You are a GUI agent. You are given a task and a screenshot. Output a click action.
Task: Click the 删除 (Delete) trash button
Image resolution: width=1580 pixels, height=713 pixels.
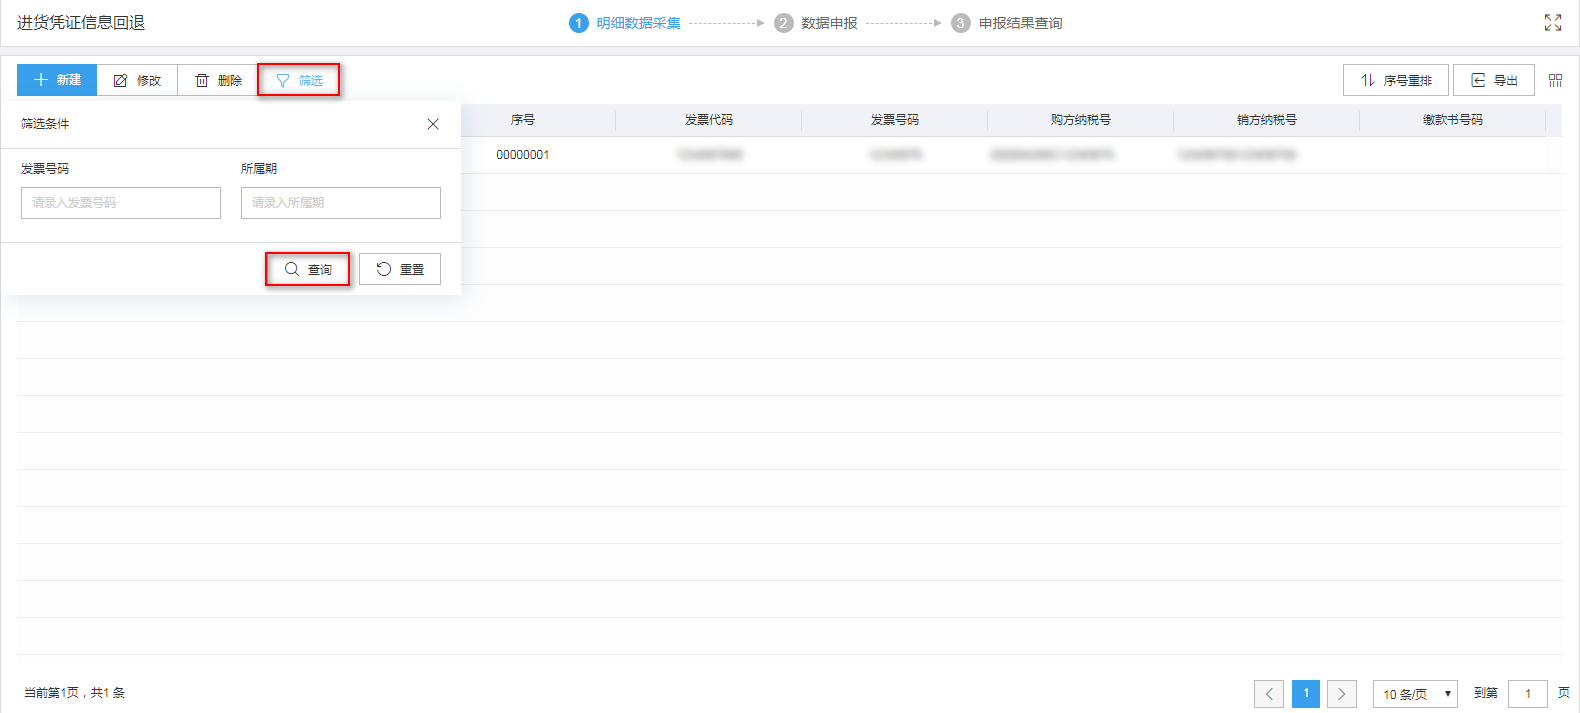(218, 80)
